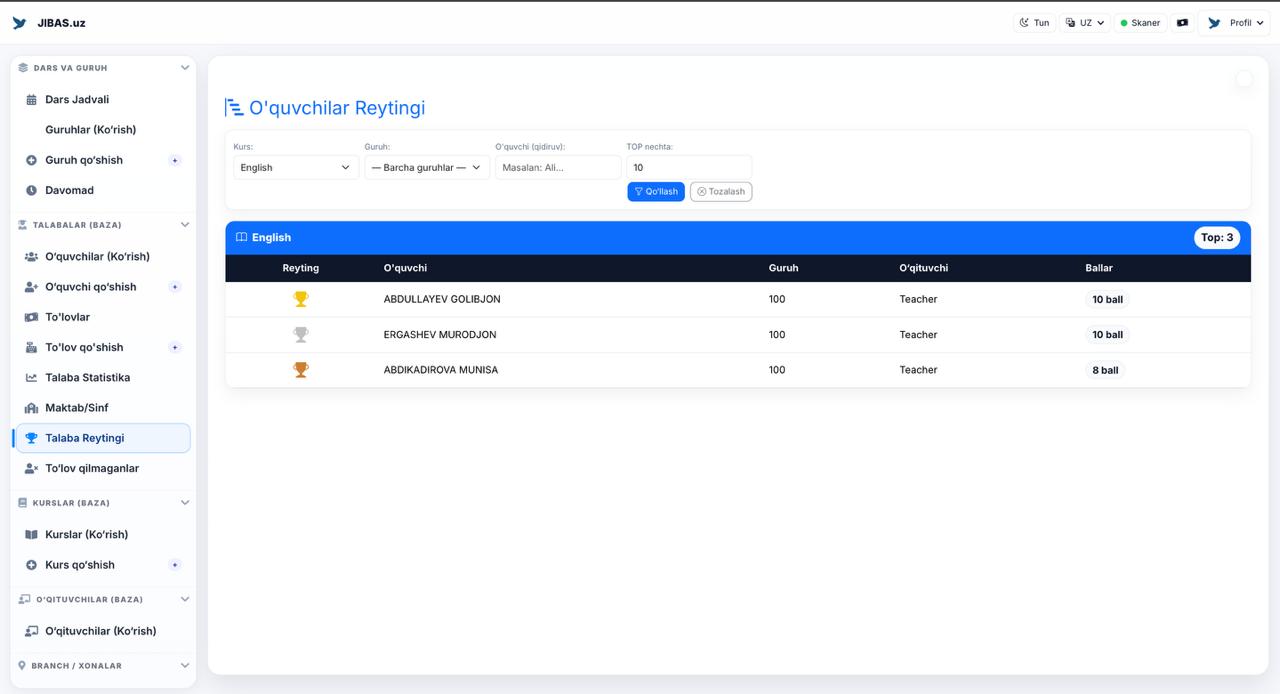Click the JIBAS.uz bird logo
The width and height of the screenshot is (1280, 694).
pyautogui.click(x=19, y=23)
